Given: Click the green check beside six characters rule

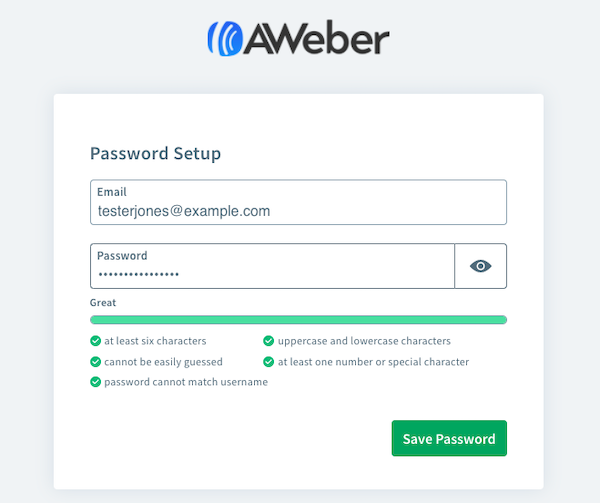Looking at the screenshot, I should click(x=95, y=341).
